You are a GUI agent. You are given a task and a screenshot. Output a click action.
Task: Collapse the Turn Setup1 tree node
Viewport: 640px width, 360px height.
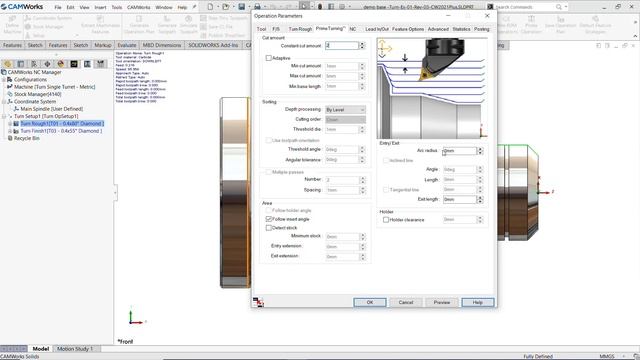tap(4, 116)
